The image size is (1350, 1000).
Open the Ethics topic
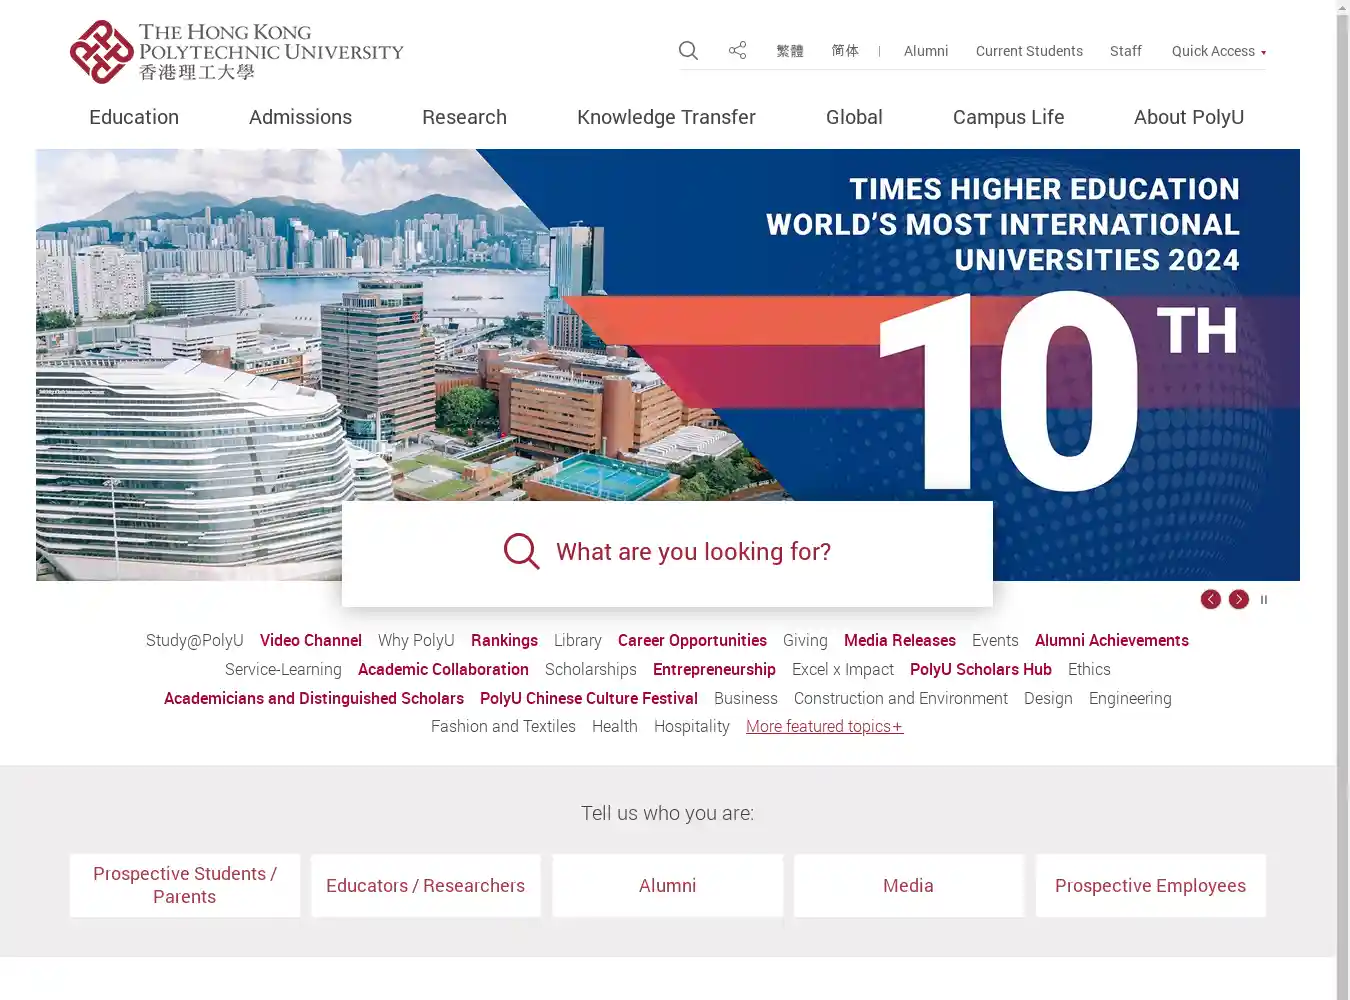pos(1089,669)
